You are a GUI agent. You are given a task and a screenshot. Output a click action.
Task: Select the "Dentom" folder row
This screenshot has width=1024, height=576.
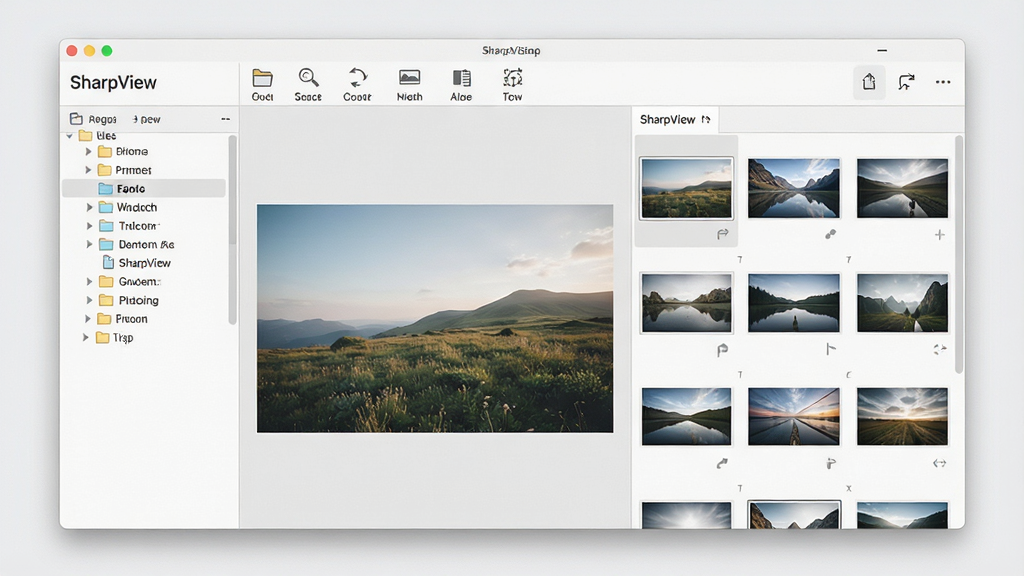[x=144, y=244]
